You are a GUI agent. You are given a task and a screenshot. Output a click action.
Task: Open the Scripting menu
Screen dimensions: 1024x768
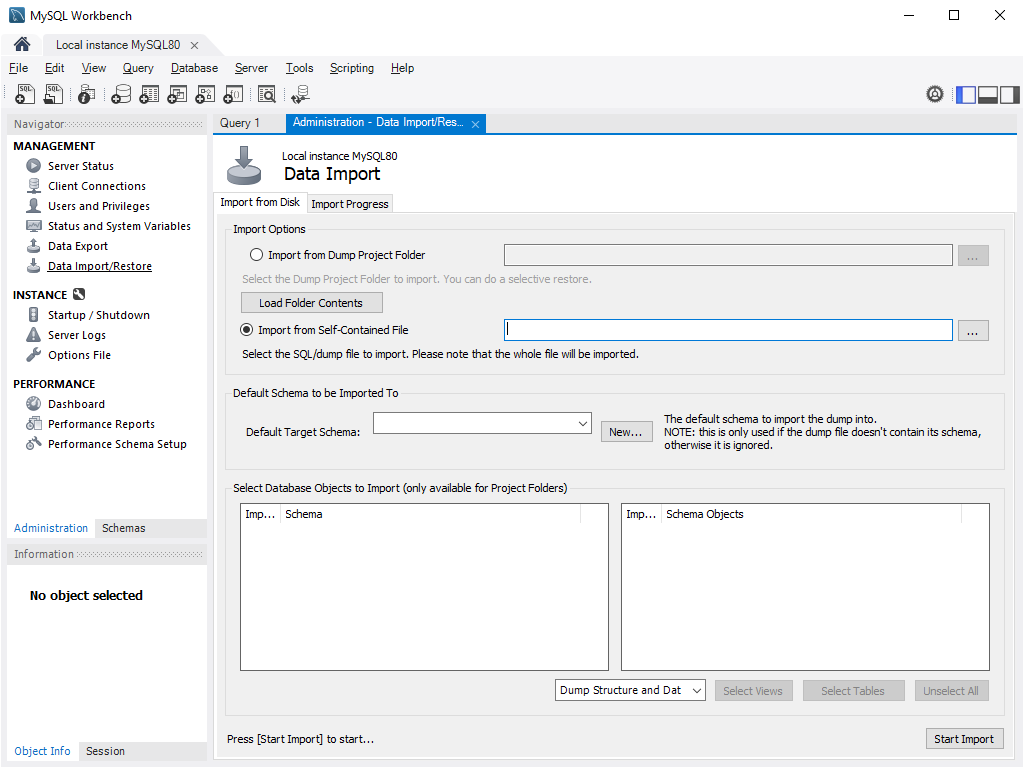[351, 68]
